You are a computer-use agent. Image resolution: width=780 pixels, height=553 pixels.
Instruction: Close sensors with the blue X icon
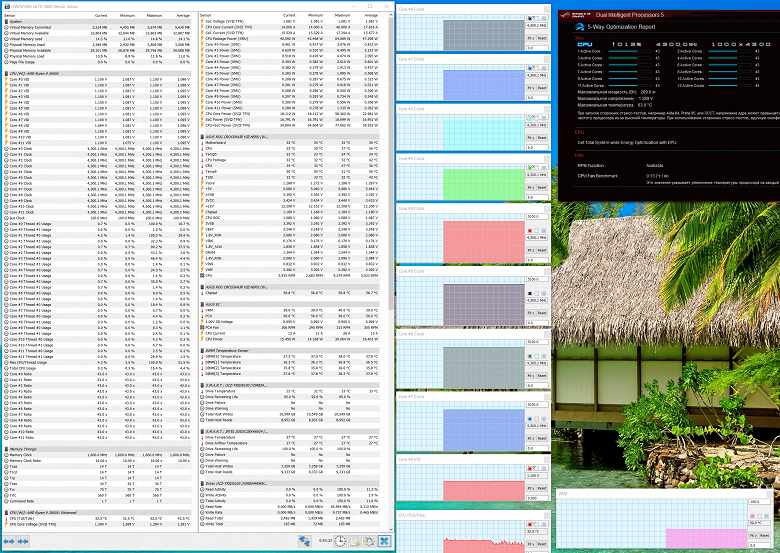385,541
